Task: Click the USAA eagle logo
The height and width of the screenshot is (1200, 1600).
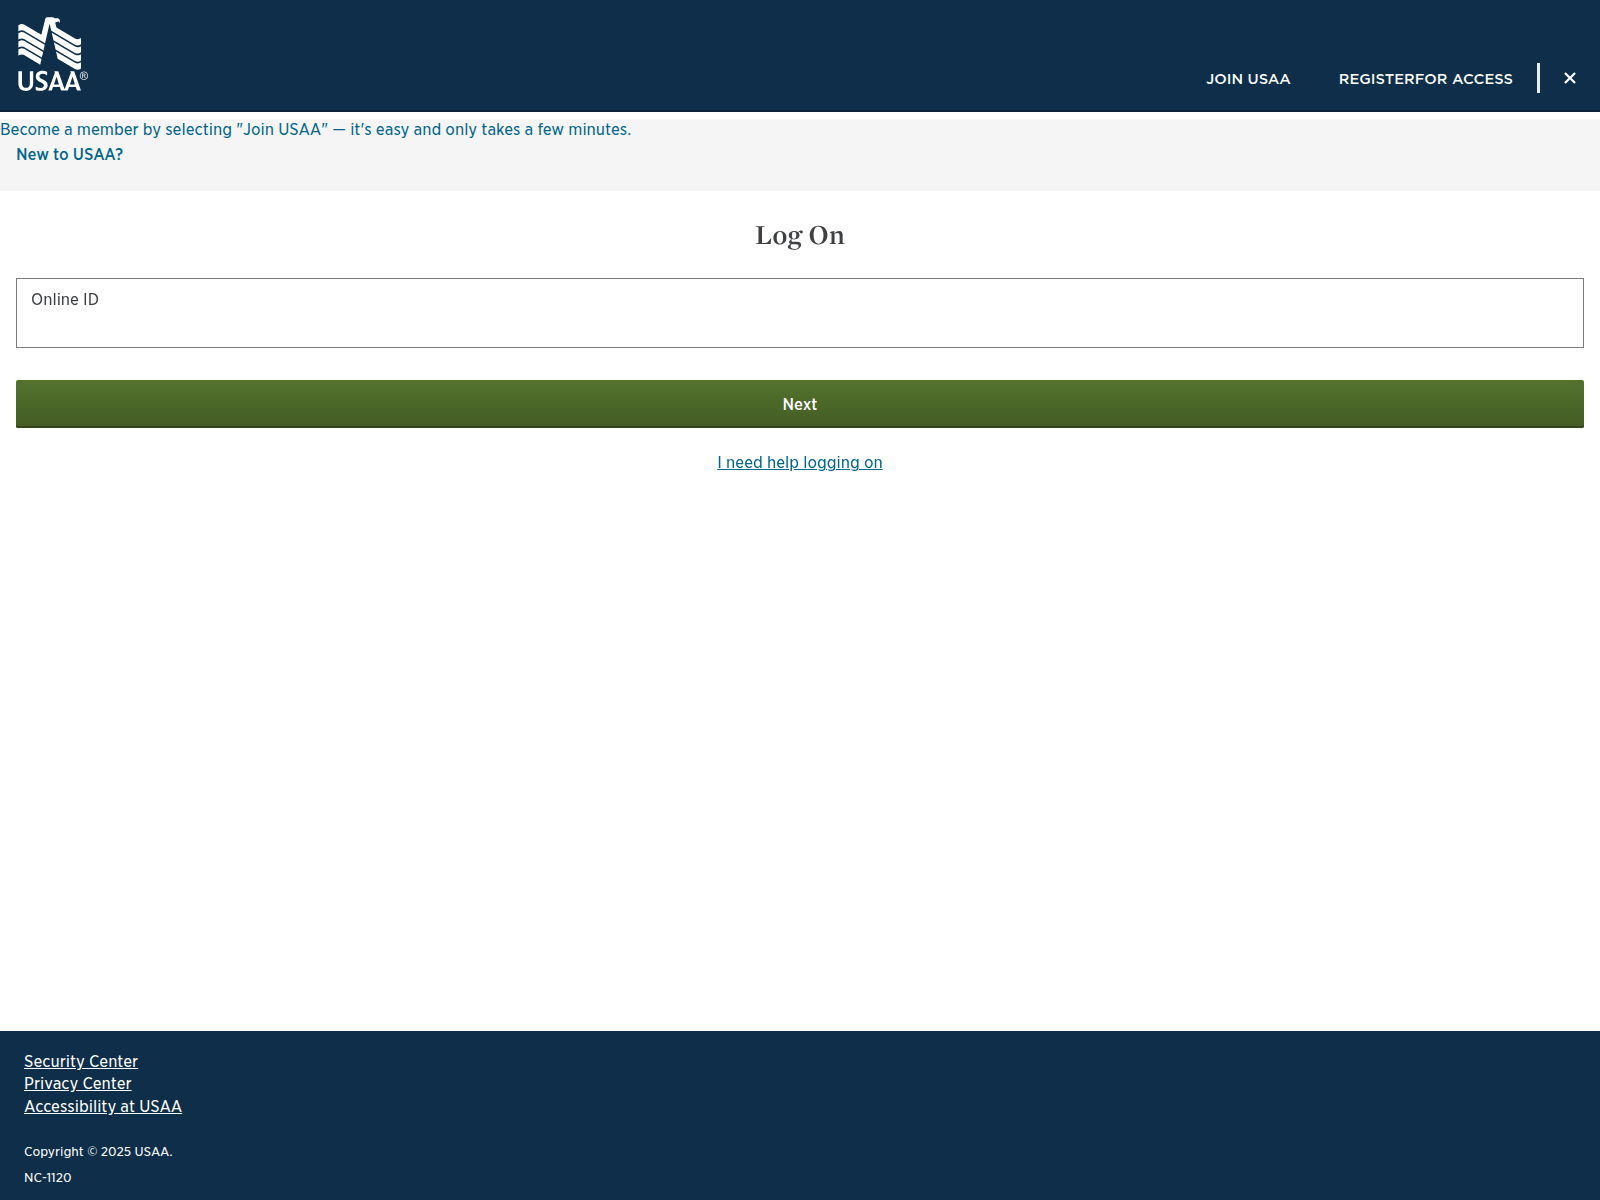Action: pos(52,55)
